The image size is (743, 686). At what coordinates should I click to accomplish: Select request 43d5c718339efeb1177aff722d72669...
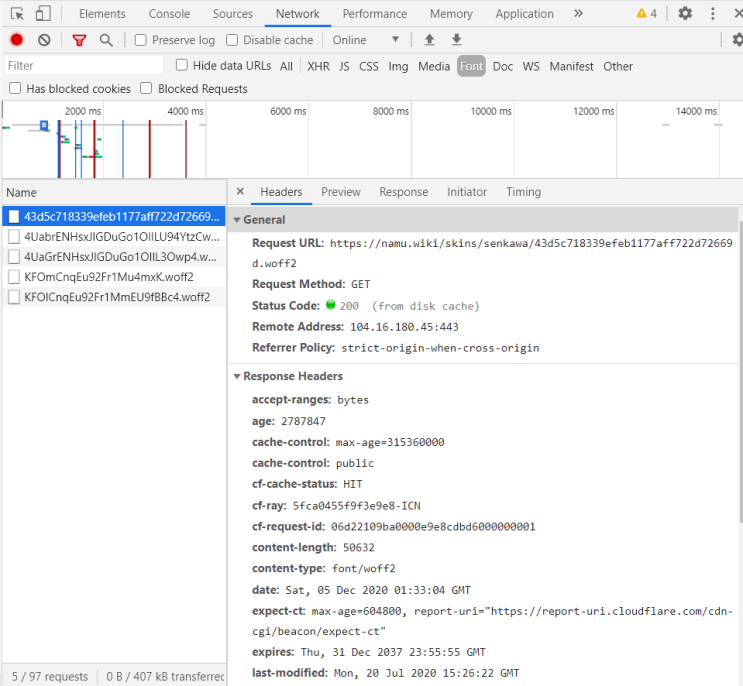point(114,217)
